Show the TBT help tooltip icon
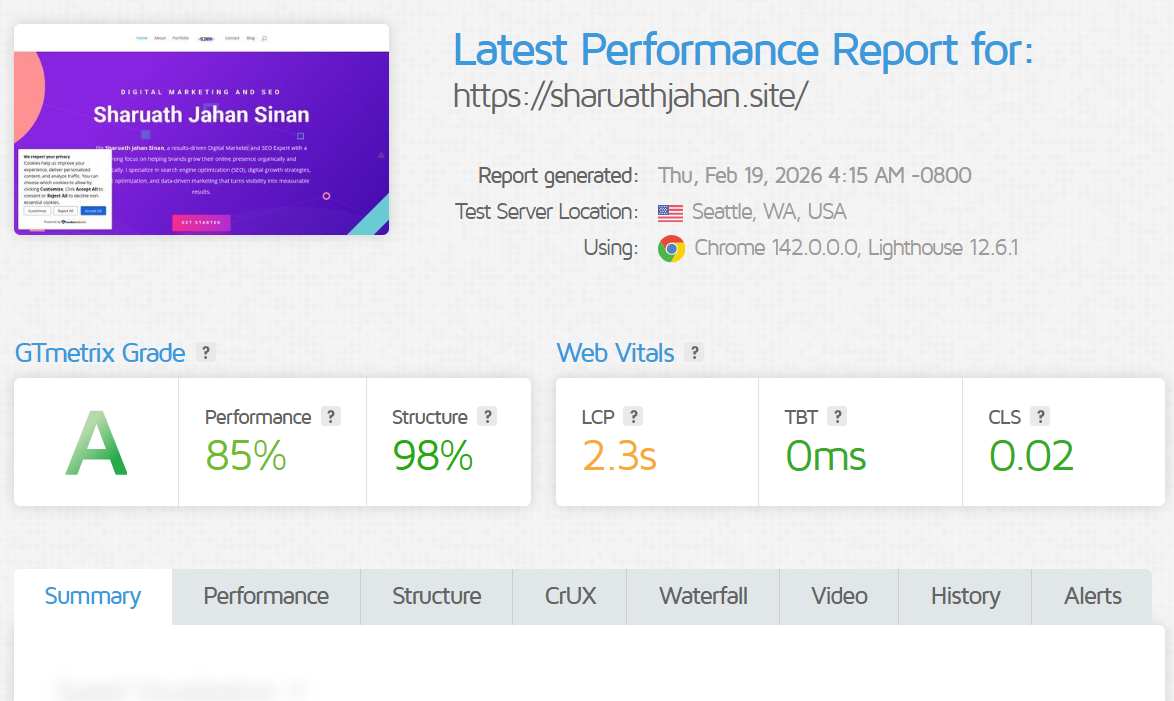1174x701 pixels. 837,417
